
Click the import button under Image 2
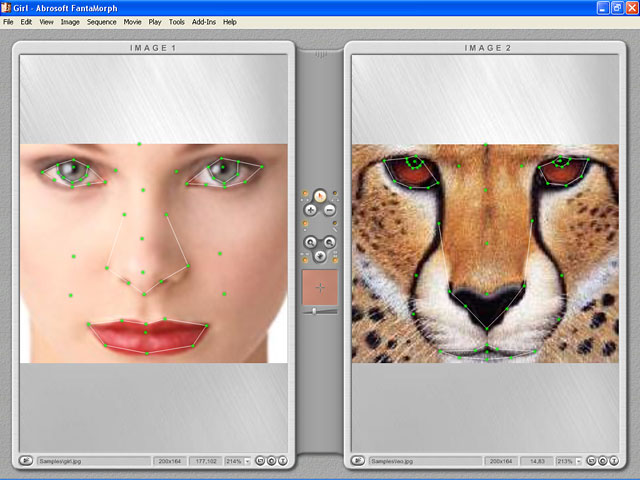tap(358, 461)
